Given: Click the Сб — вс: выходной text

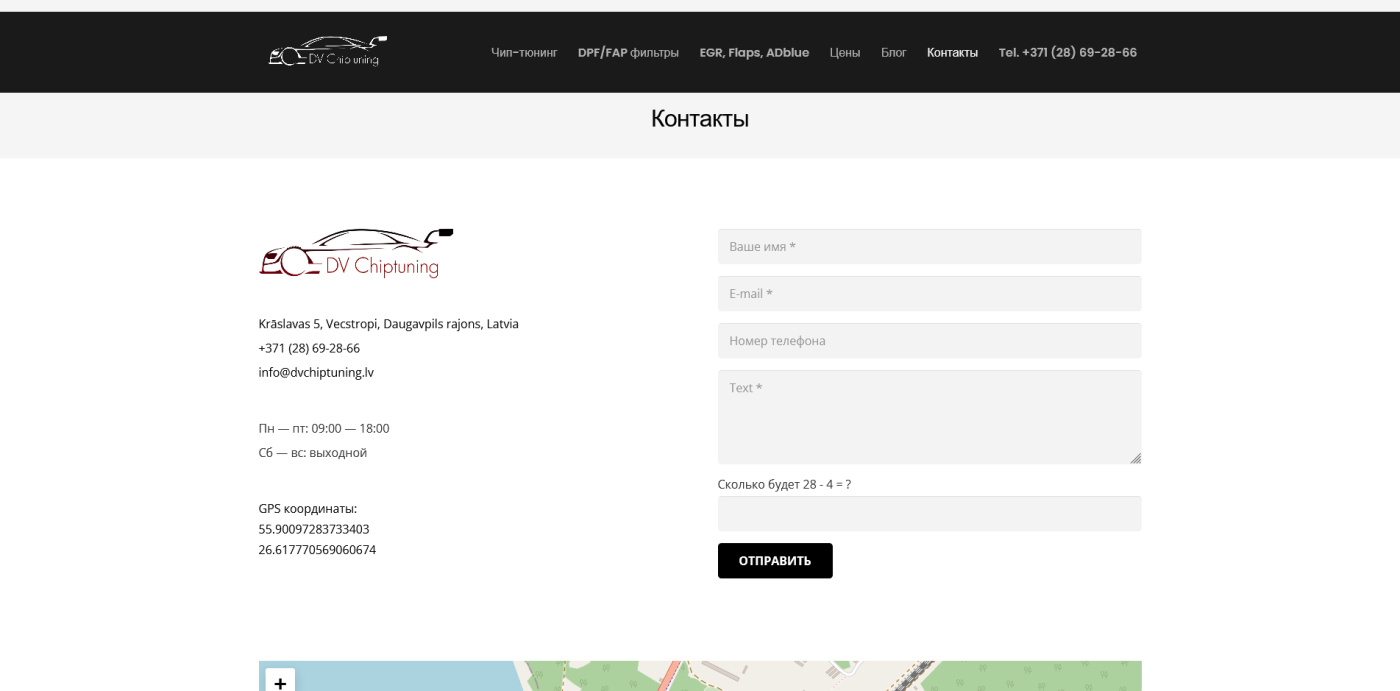Looking at the screenshot, I should [313, 453].
